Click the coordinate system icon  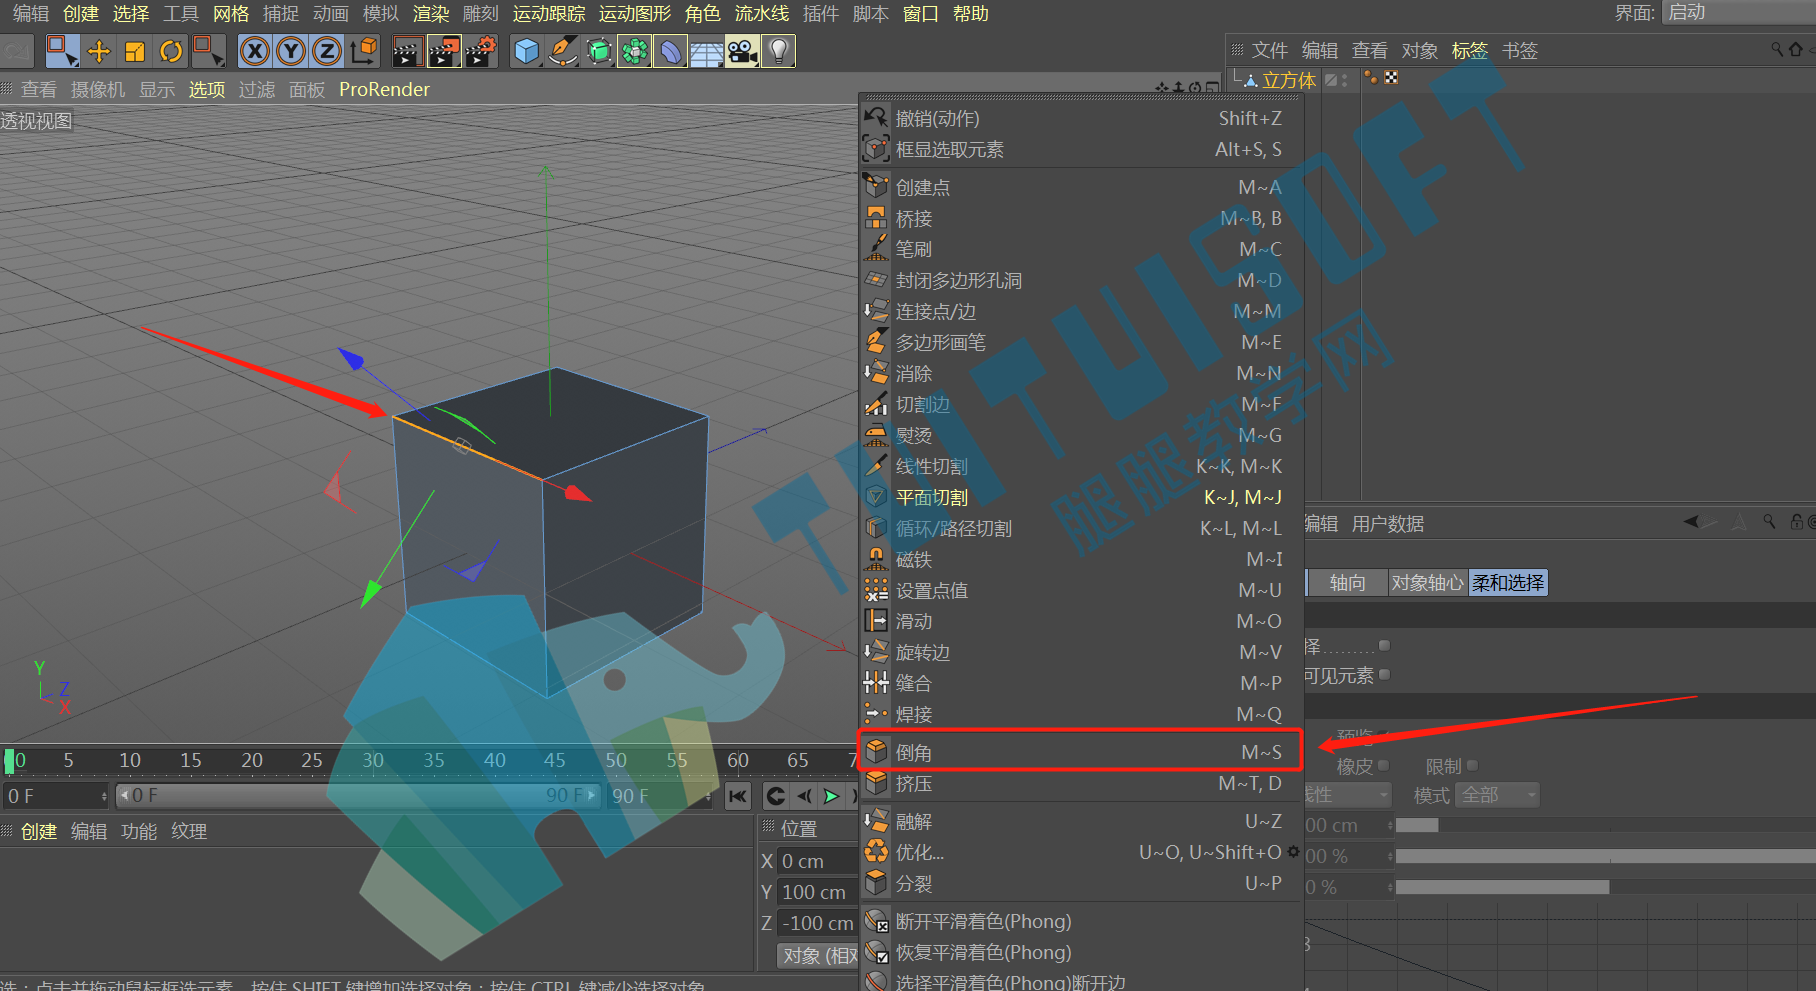pos(365,51)
